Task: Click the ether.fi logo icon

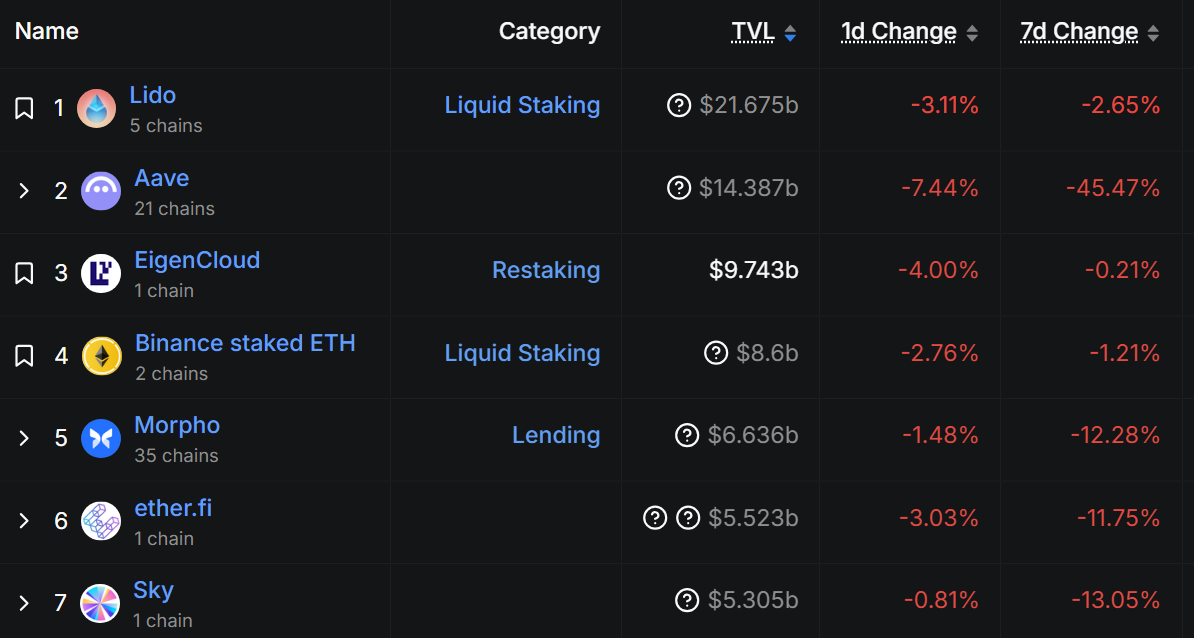Action: coord(101,521)
